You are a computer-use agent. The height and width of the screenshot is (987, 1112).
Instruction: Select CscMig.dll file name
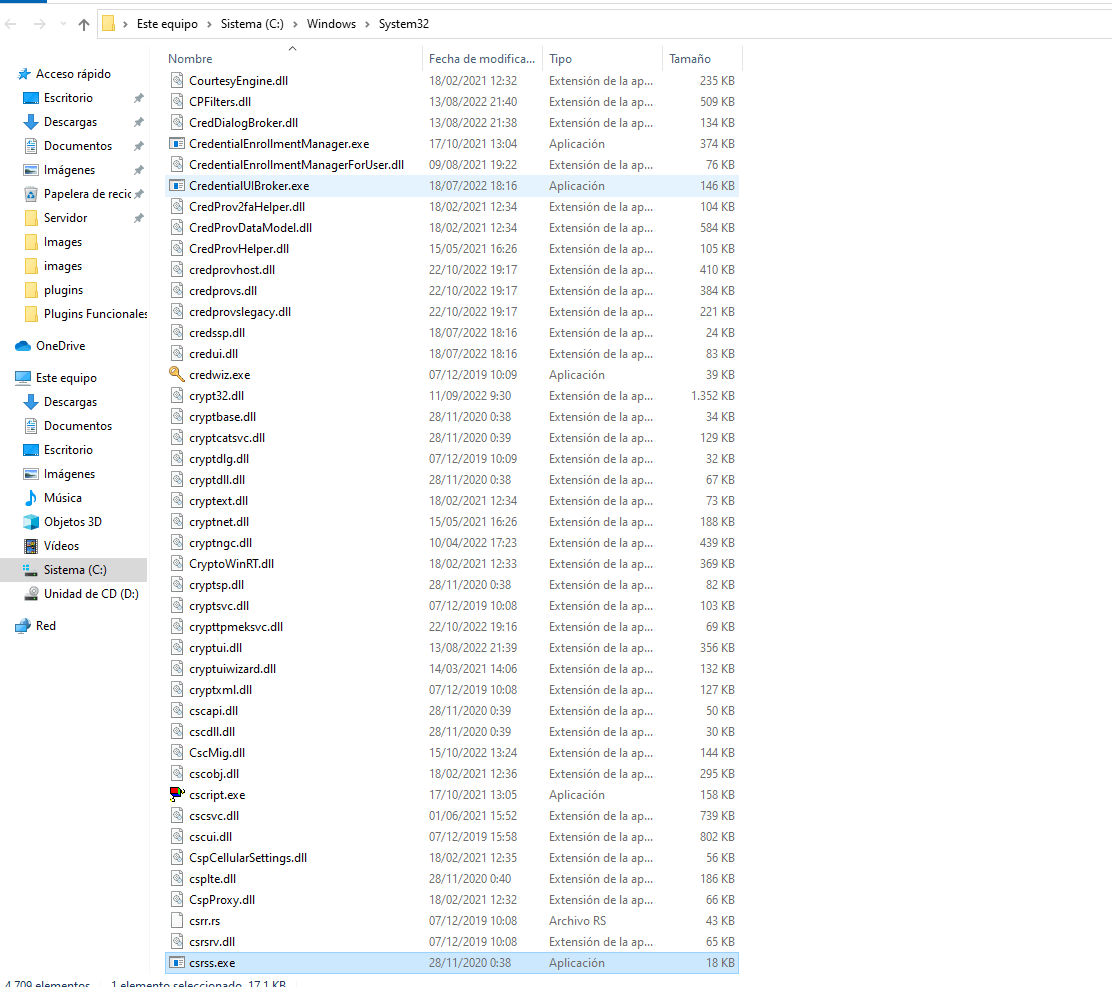[x=217, y=753]
